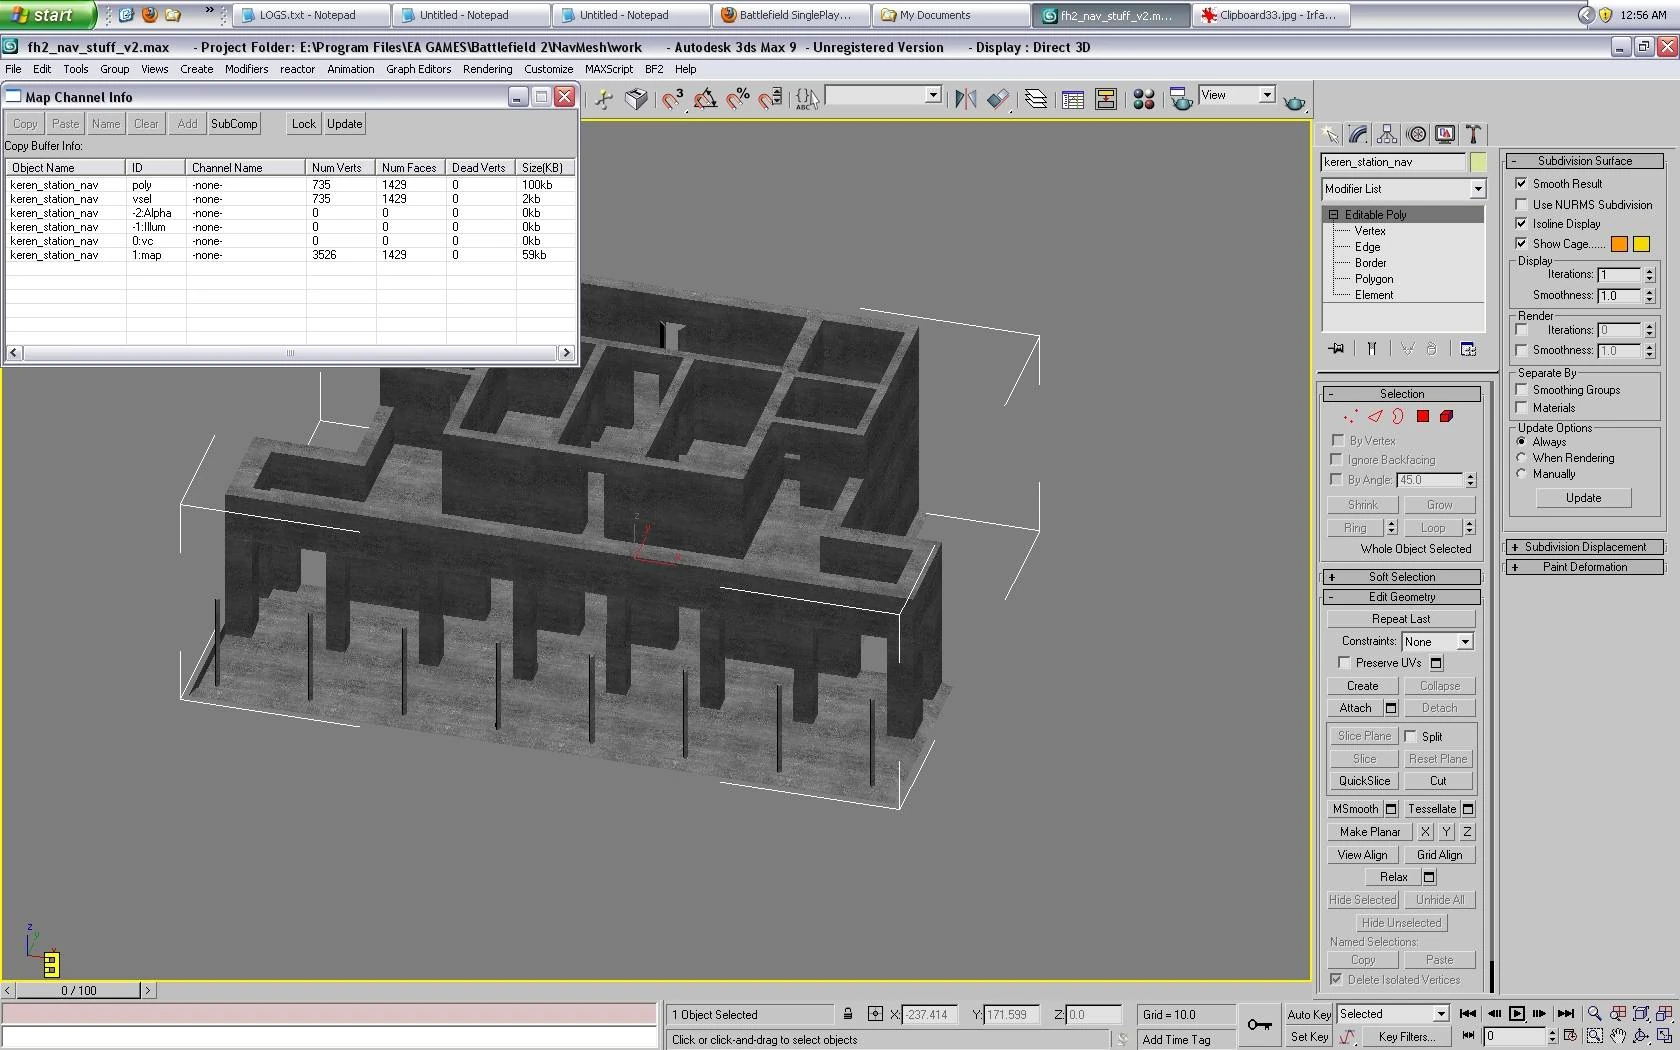Click the orange Show Cage color swatch

click(x=1619, y=244)
